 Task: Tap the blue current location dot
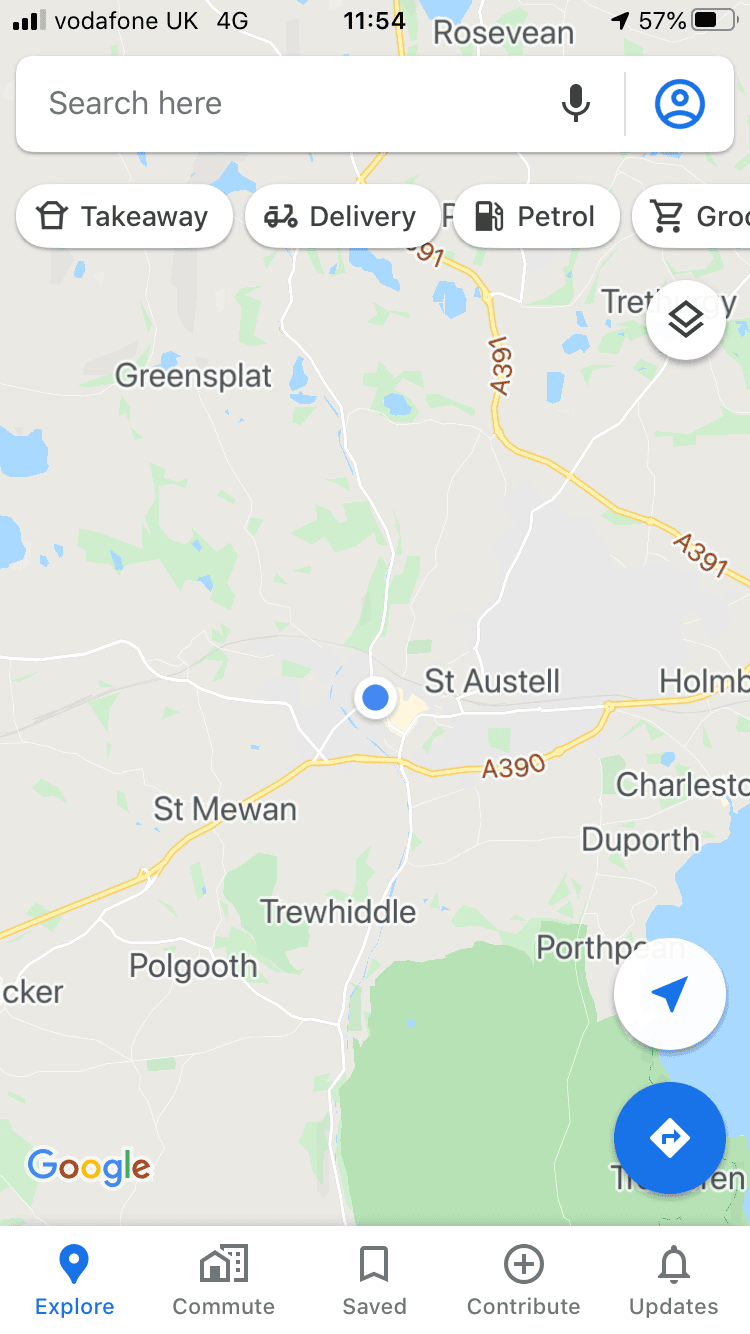(375, 697)
